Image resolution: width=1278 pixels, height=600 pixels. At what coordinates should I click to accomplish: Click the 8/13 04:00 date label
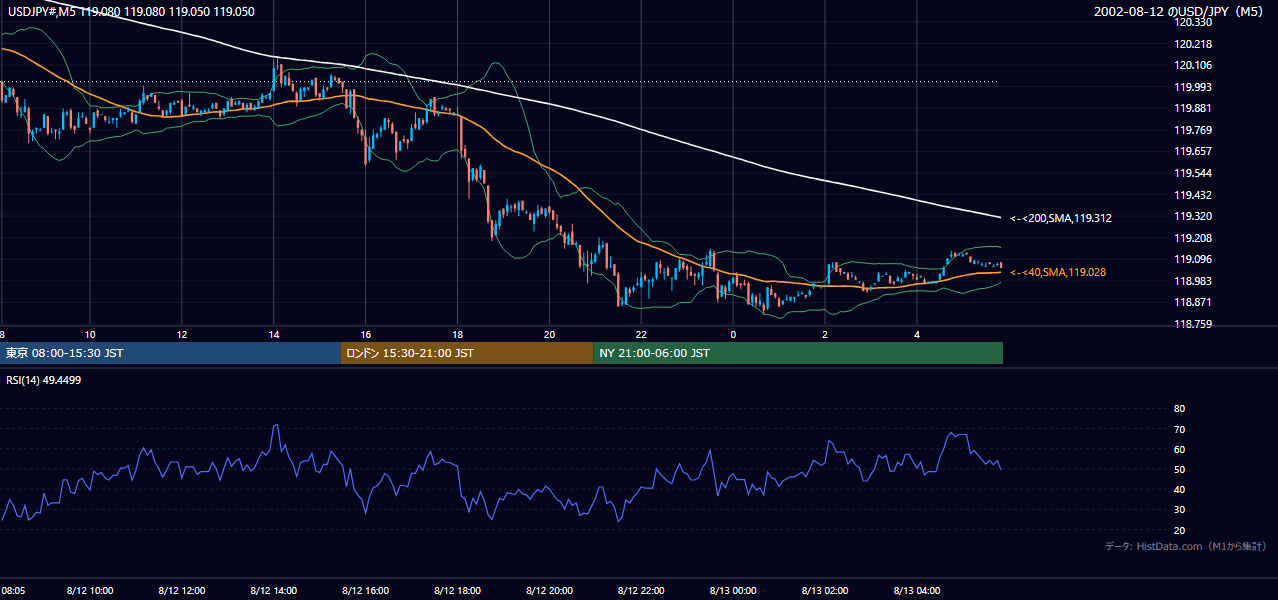[x=917, y=590]
